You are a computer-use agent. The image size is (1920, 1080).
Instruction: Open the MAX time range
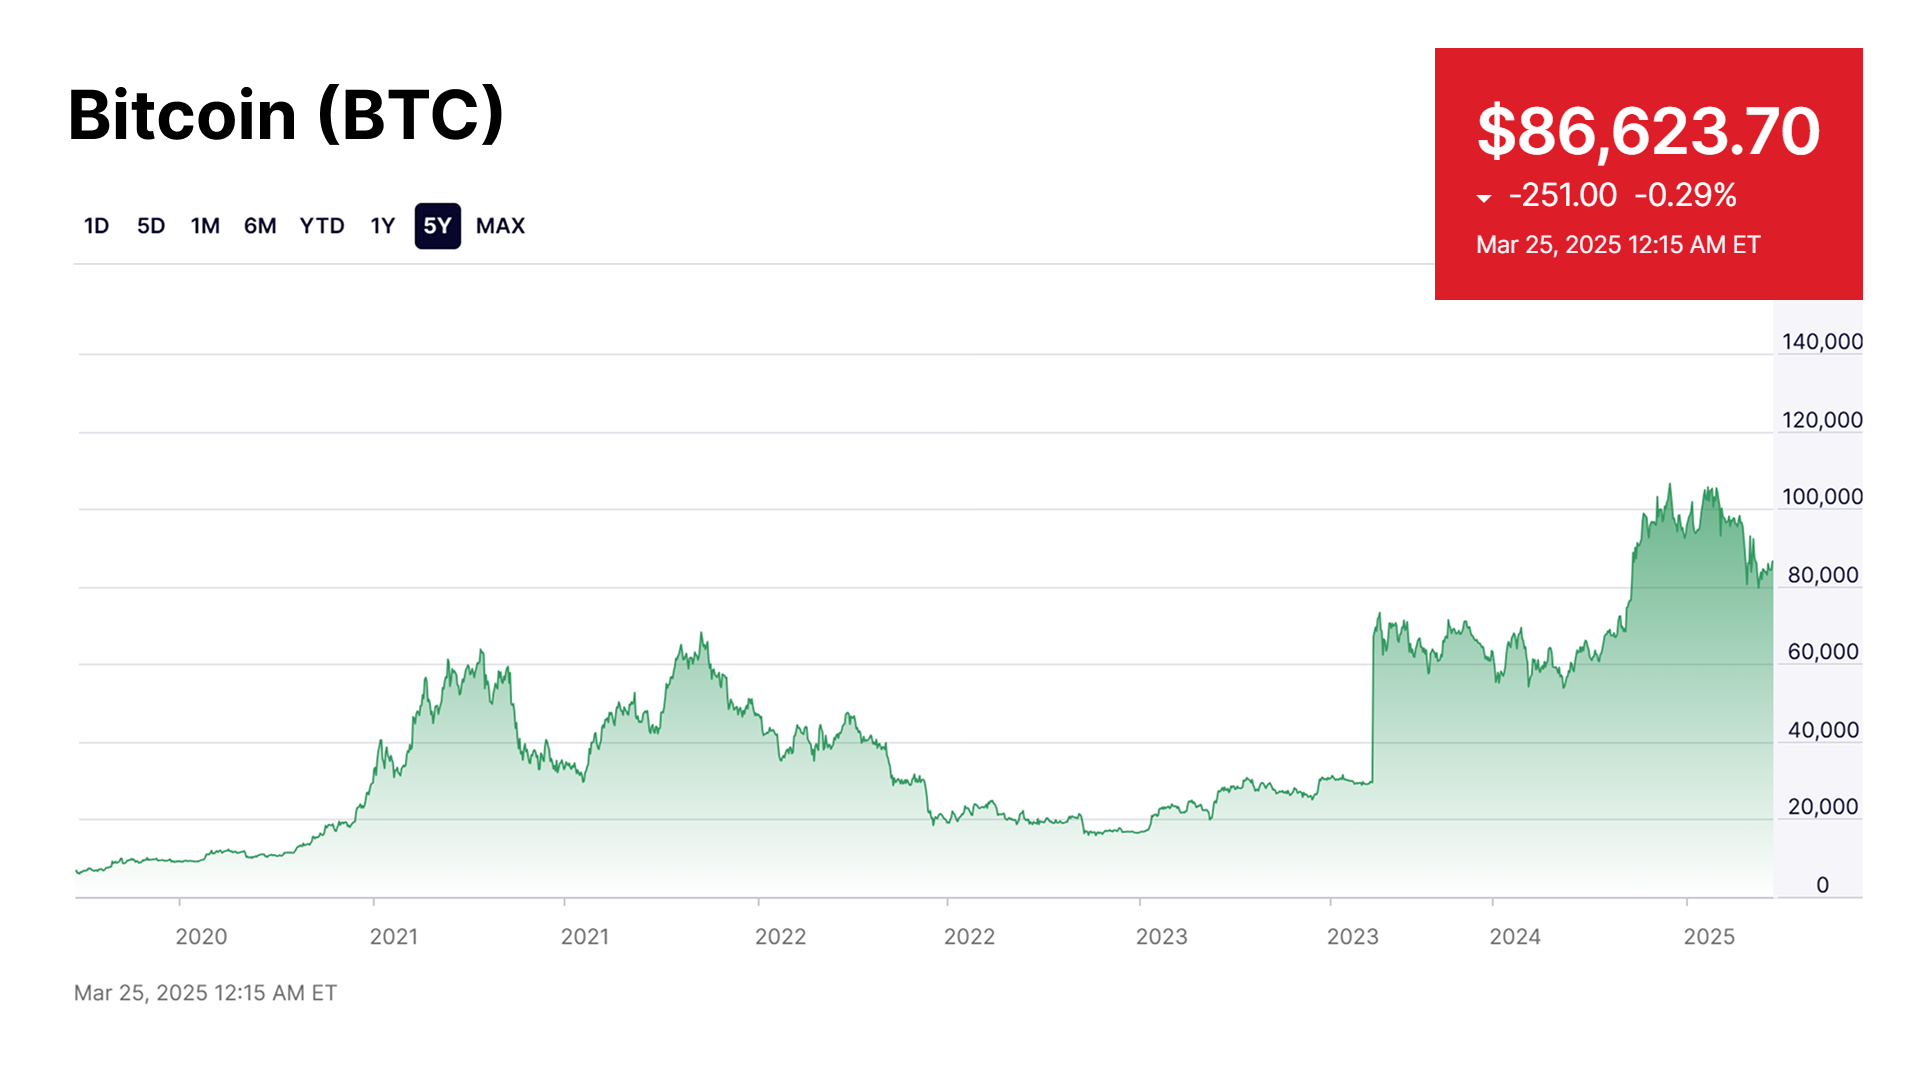pyautogui.click(x=500, y=226)
